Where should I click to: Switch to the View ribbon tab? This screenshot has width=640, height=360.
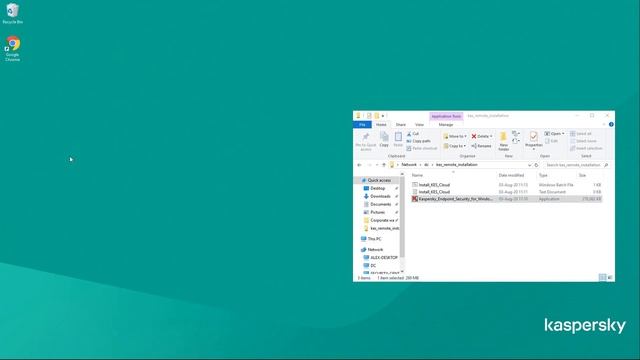tap(419, 124)
